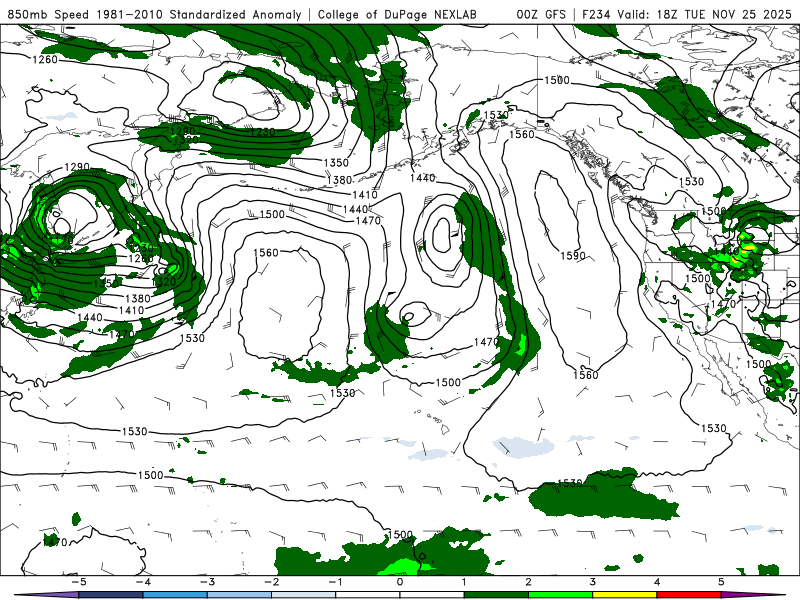Click the '-5' color bar label
This screenshot has height=600, width=800.
[x=79, y=582]
